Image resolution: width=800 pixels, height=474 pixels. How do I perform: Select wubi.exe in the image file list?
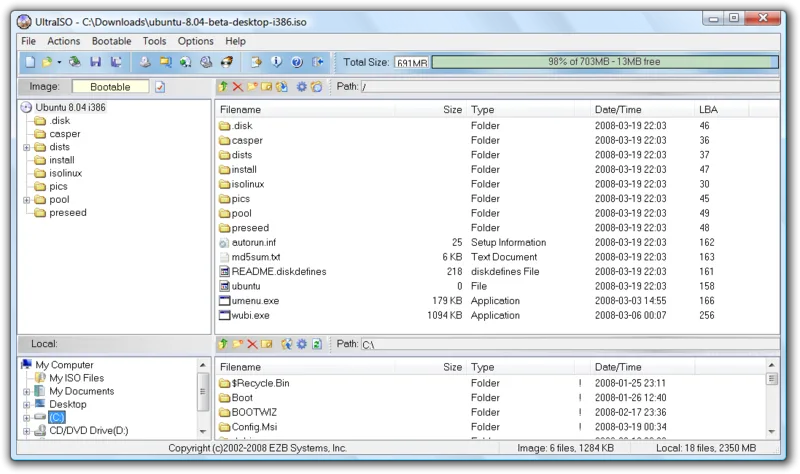click(x=250, y=315)
